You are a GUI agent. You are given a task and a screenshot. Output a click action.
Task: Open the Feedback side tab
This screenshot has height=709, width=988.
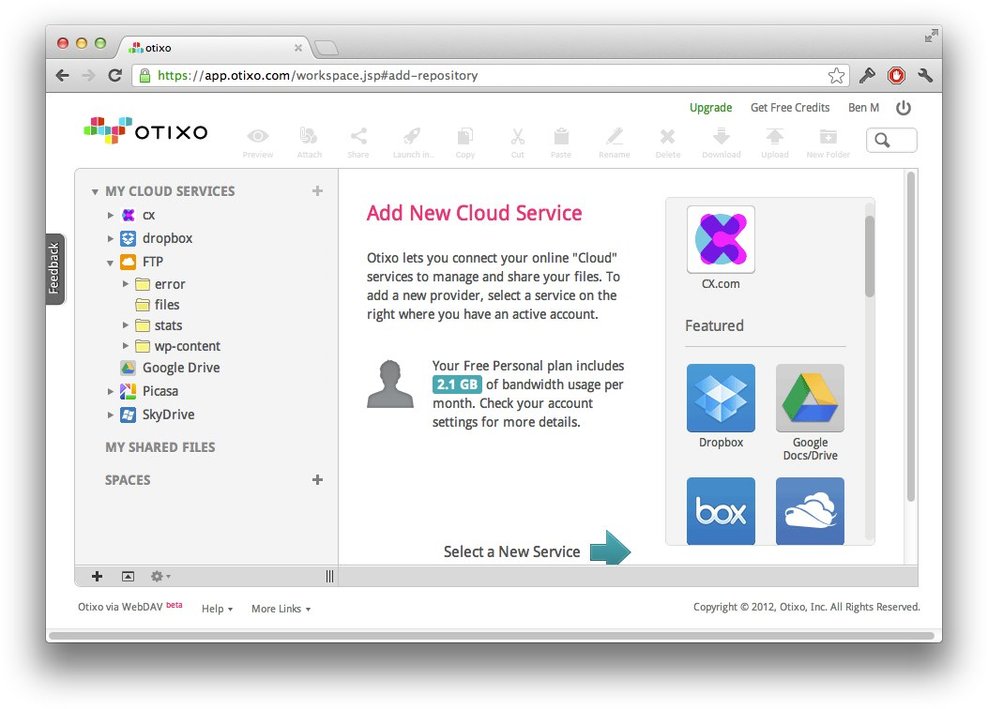(55, 268)
